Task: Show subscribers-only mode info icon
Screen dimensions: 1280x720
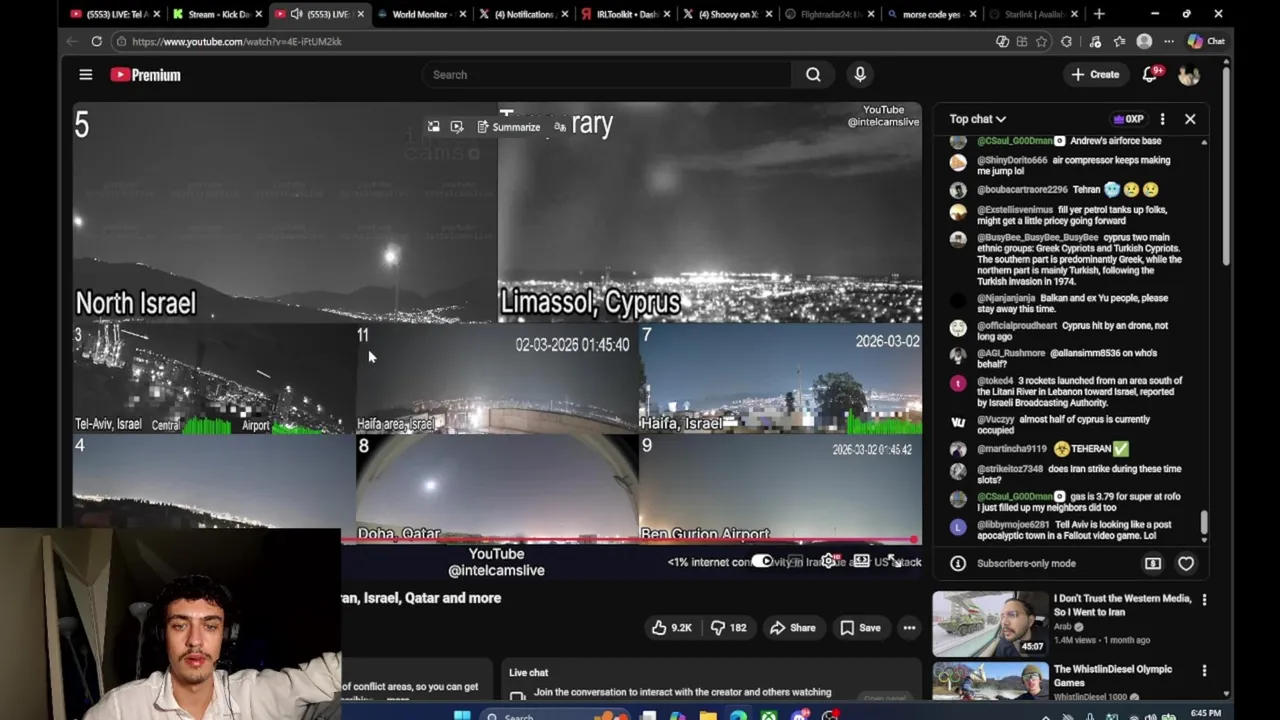Action: 958,563
